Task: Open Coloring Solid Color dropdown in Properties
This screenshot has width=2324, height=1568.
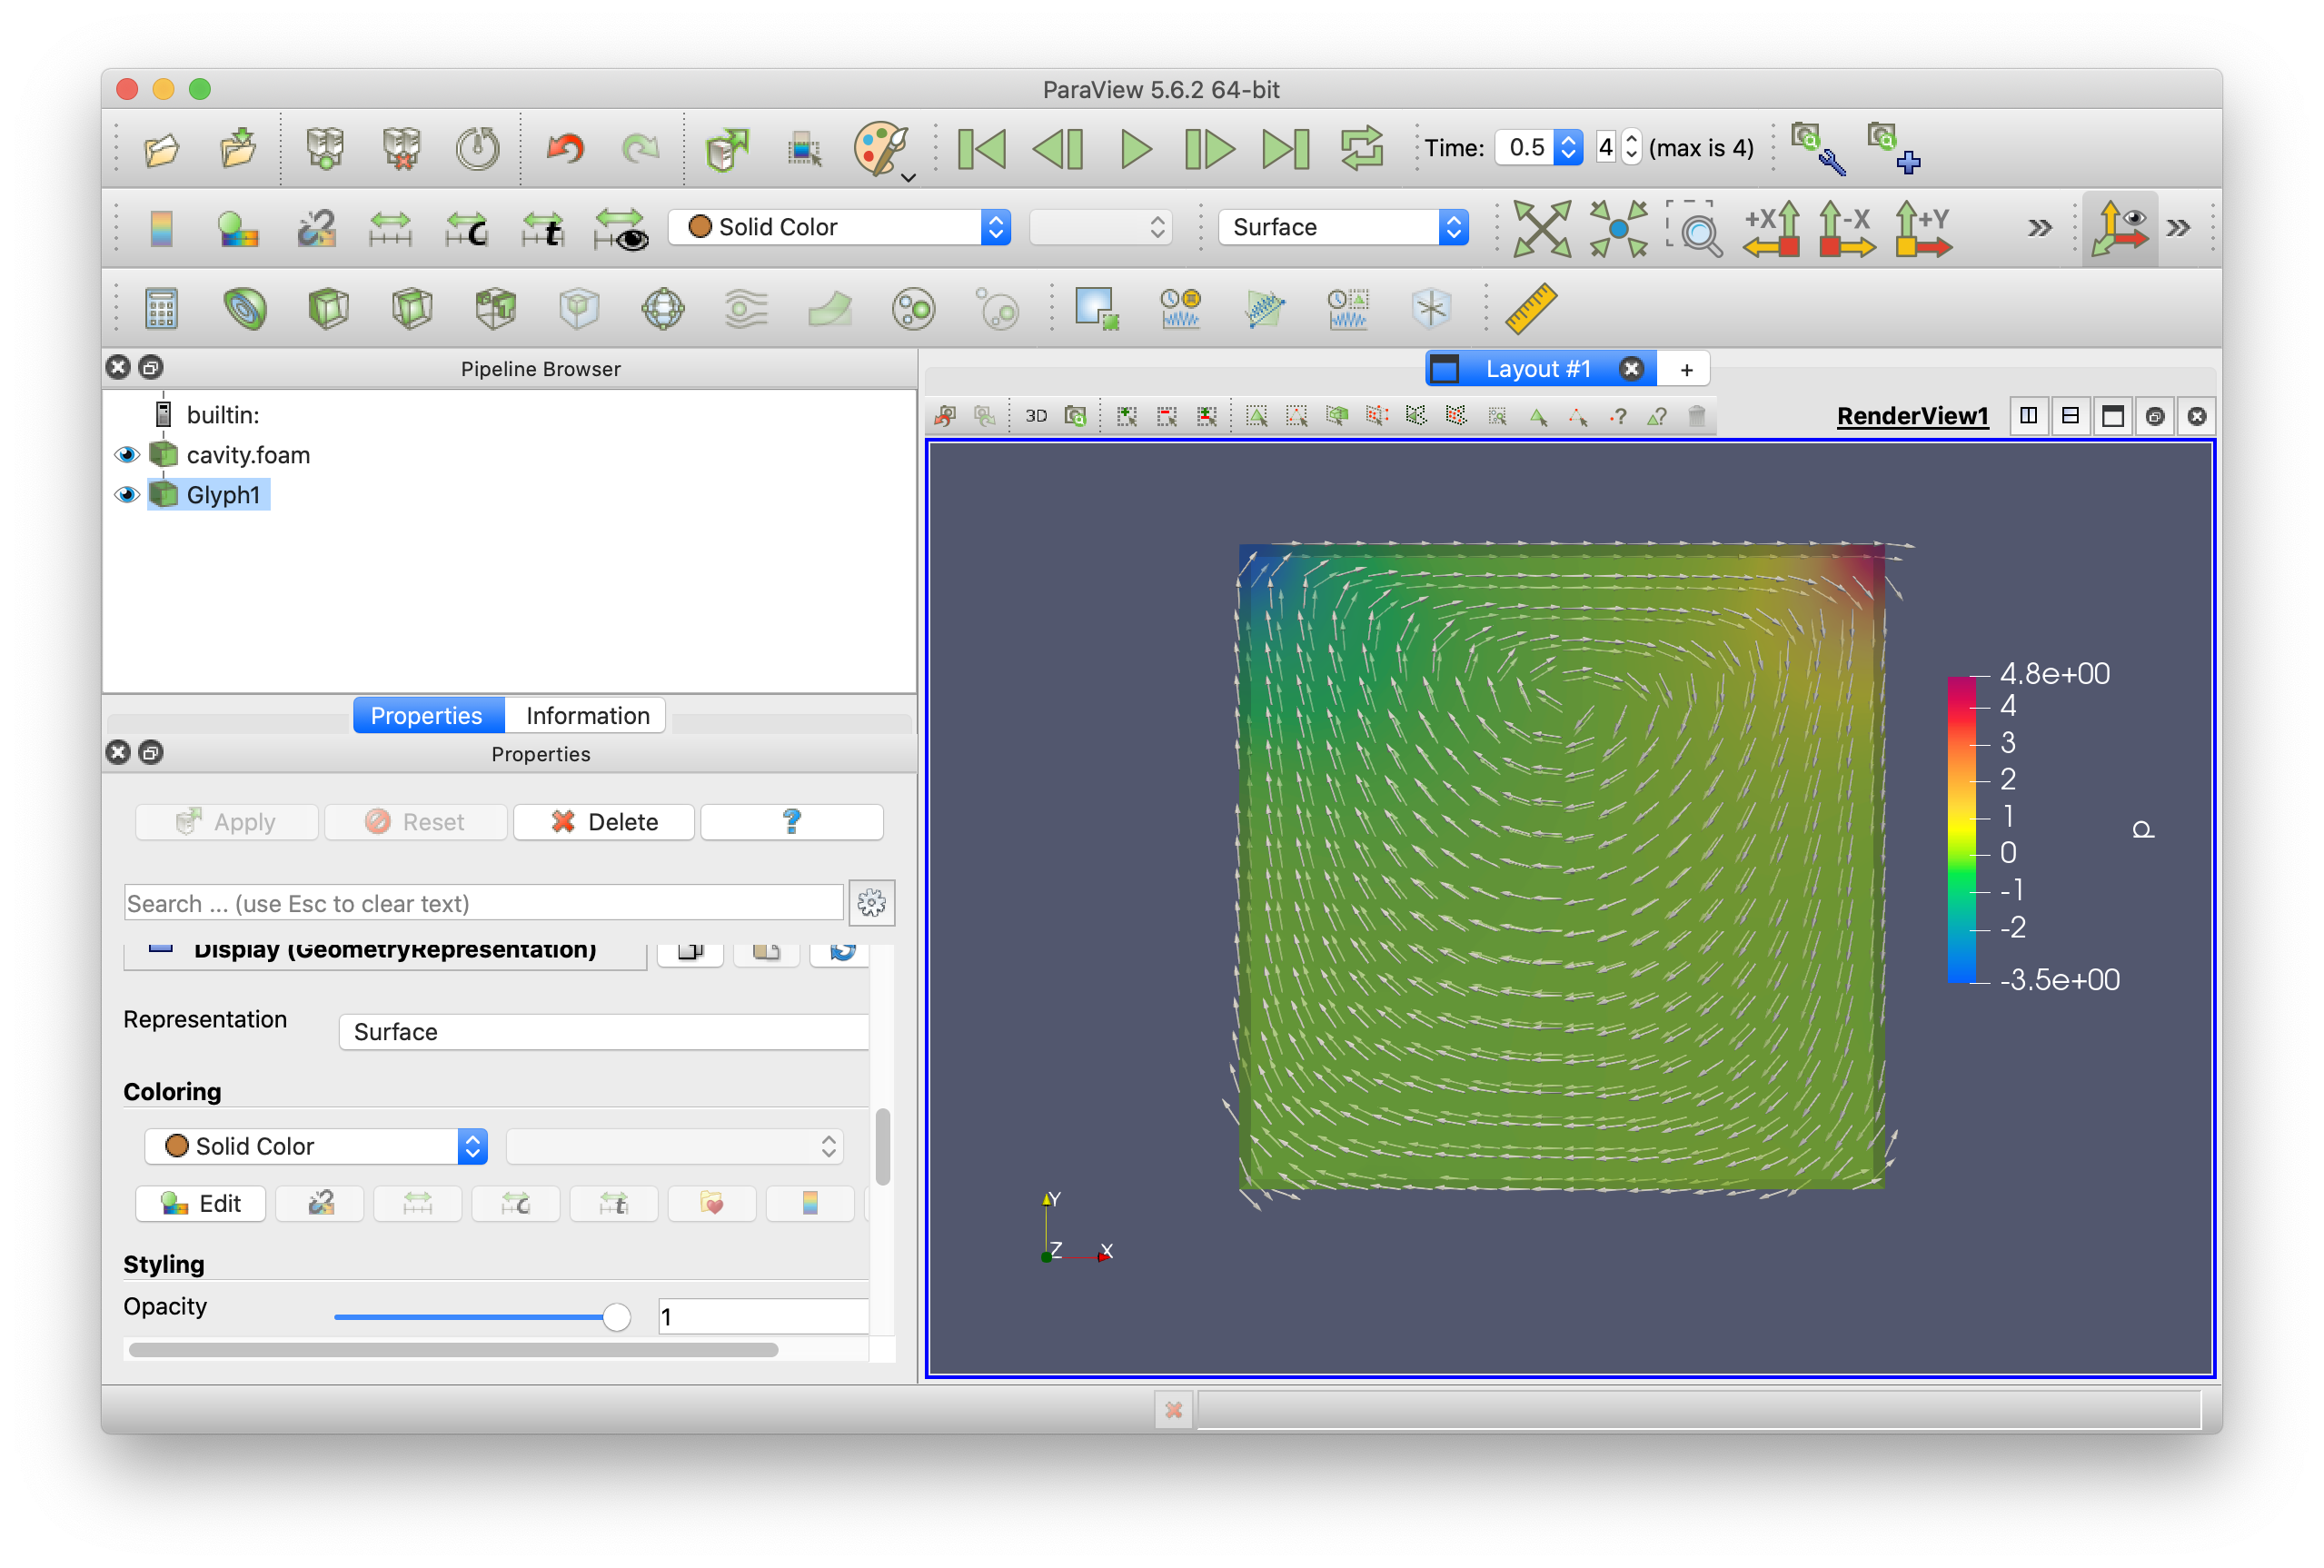Action: coord(316,1146)
